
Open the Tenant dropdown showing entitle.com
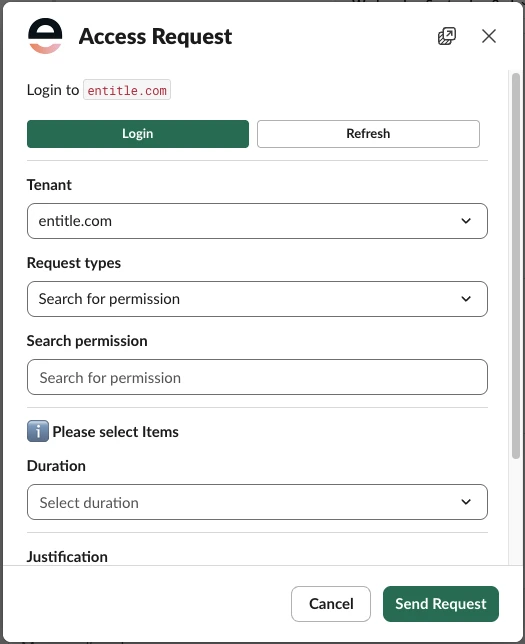258,221
